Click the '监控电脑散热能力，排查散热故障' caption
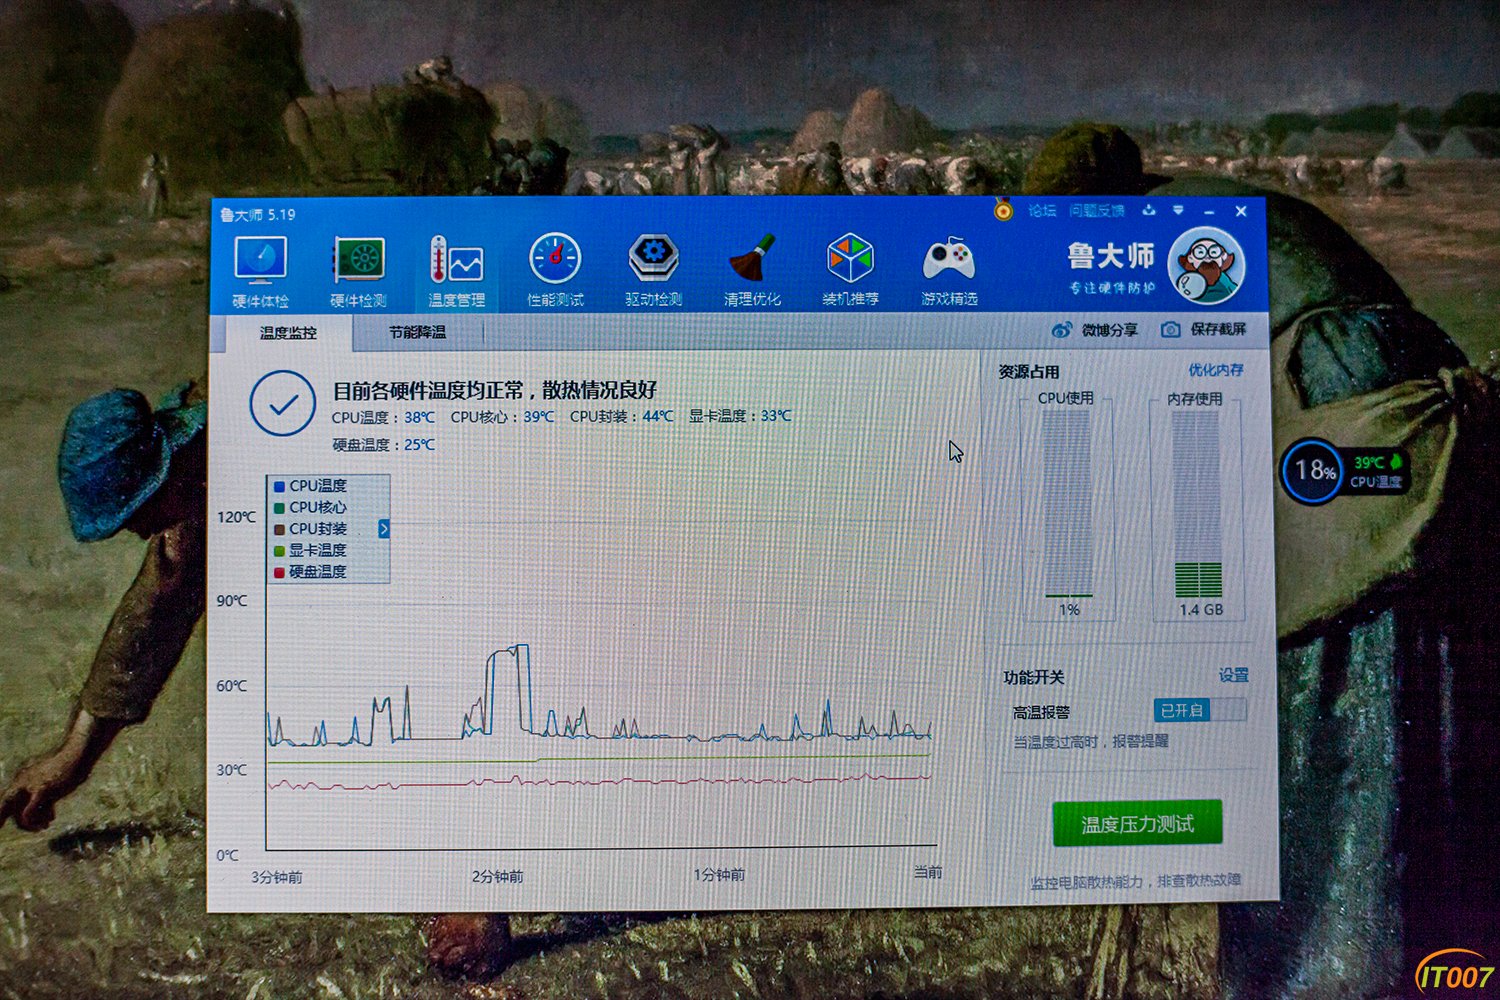This screenshot has width=1500, height=1000. 1136,881
